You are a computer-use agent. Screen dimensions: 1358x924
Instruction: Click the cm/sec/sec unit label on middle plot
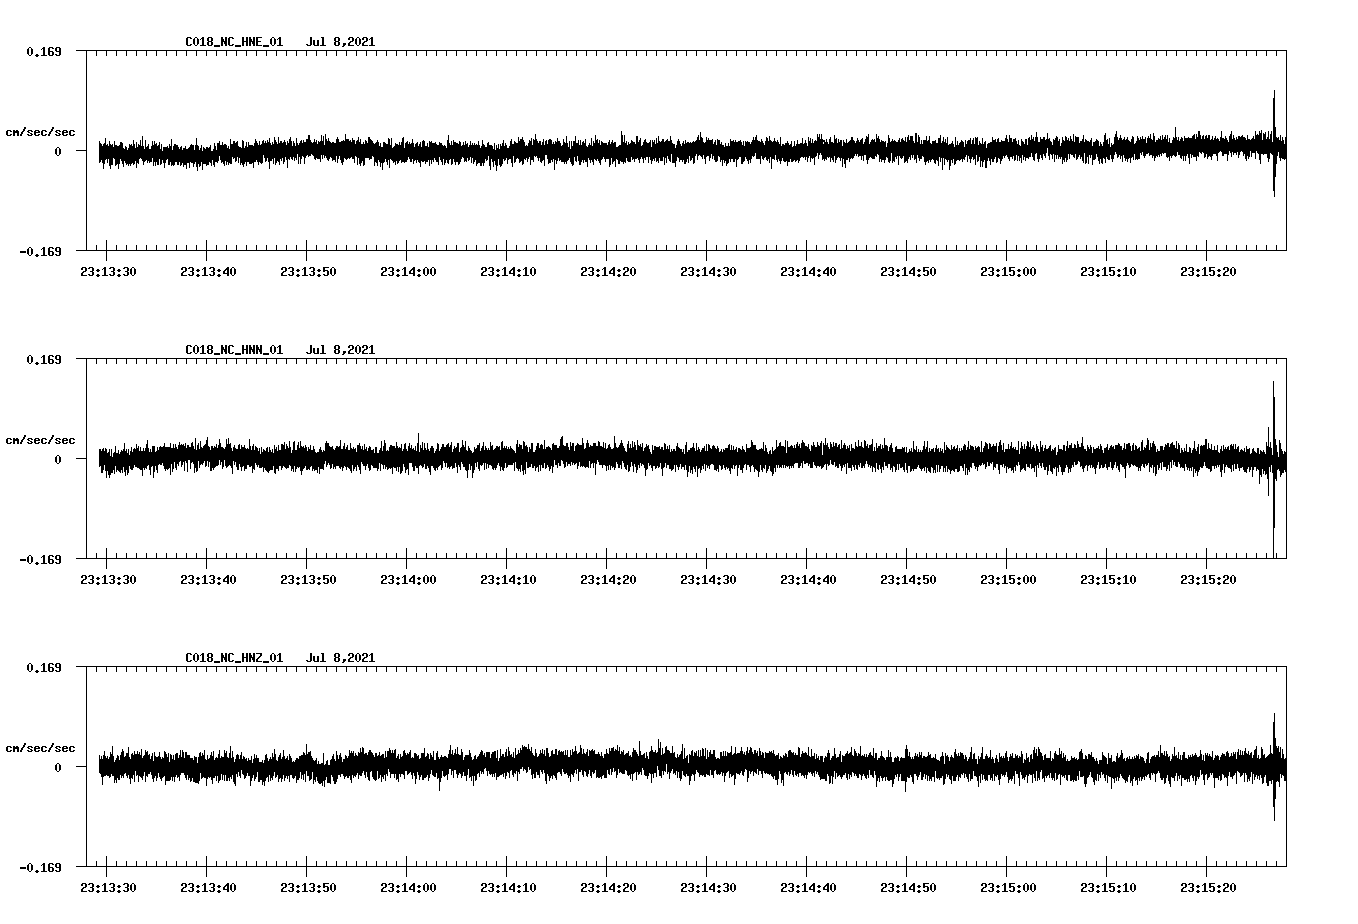[41, 439]
